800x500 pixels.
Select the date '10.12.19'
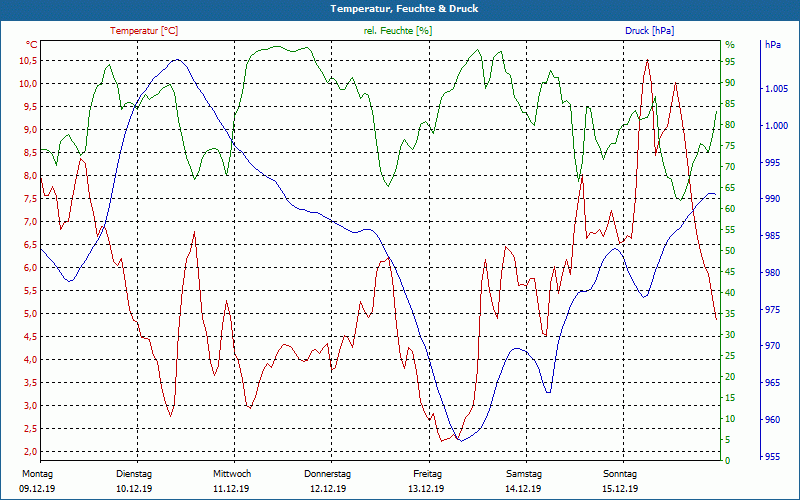click(134, 488)
